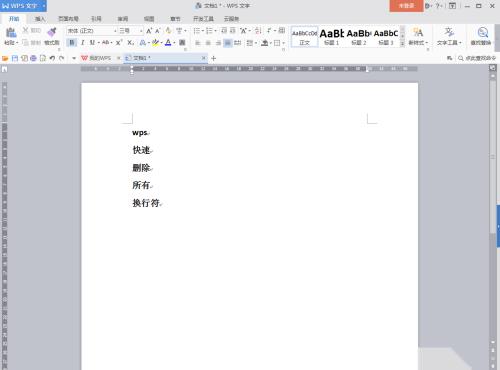Decrease the paragraph indent
The height and width of the screenshot is (370, 500).
point(224,31)
